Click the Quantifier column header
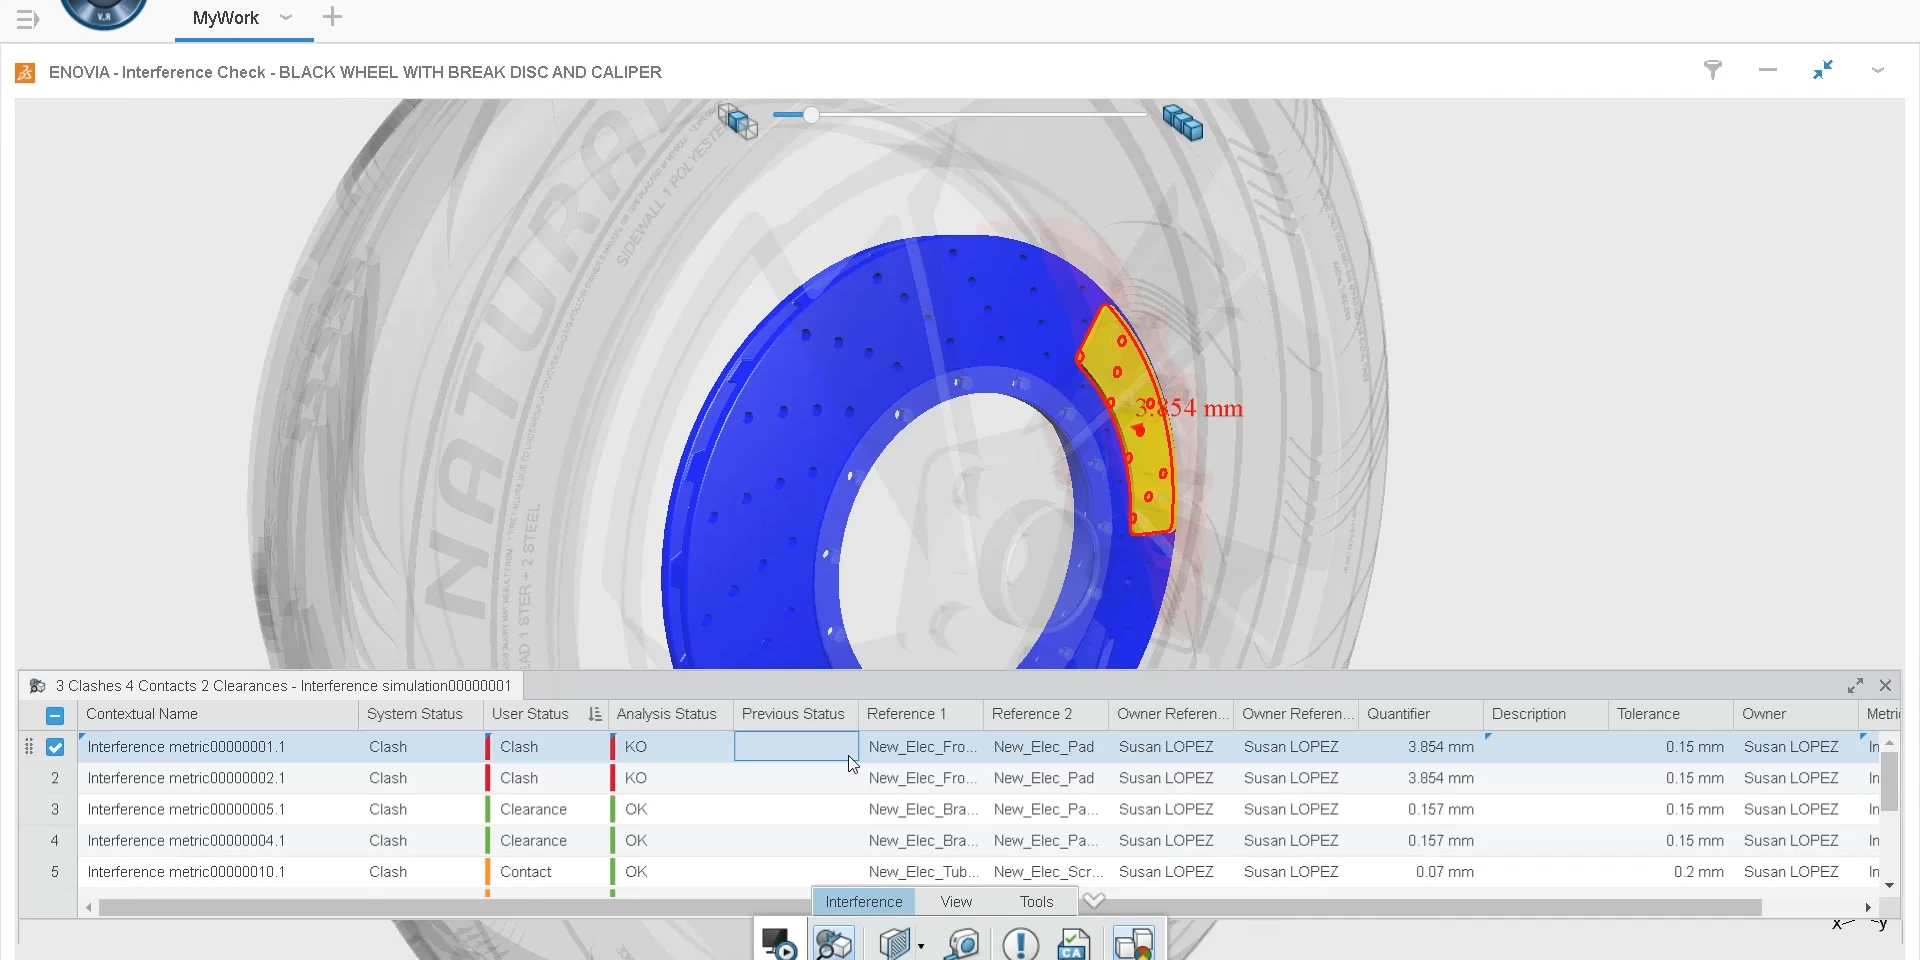Screen dimensions: 1920x960 pyautogui.click(x=1398, y=714)
